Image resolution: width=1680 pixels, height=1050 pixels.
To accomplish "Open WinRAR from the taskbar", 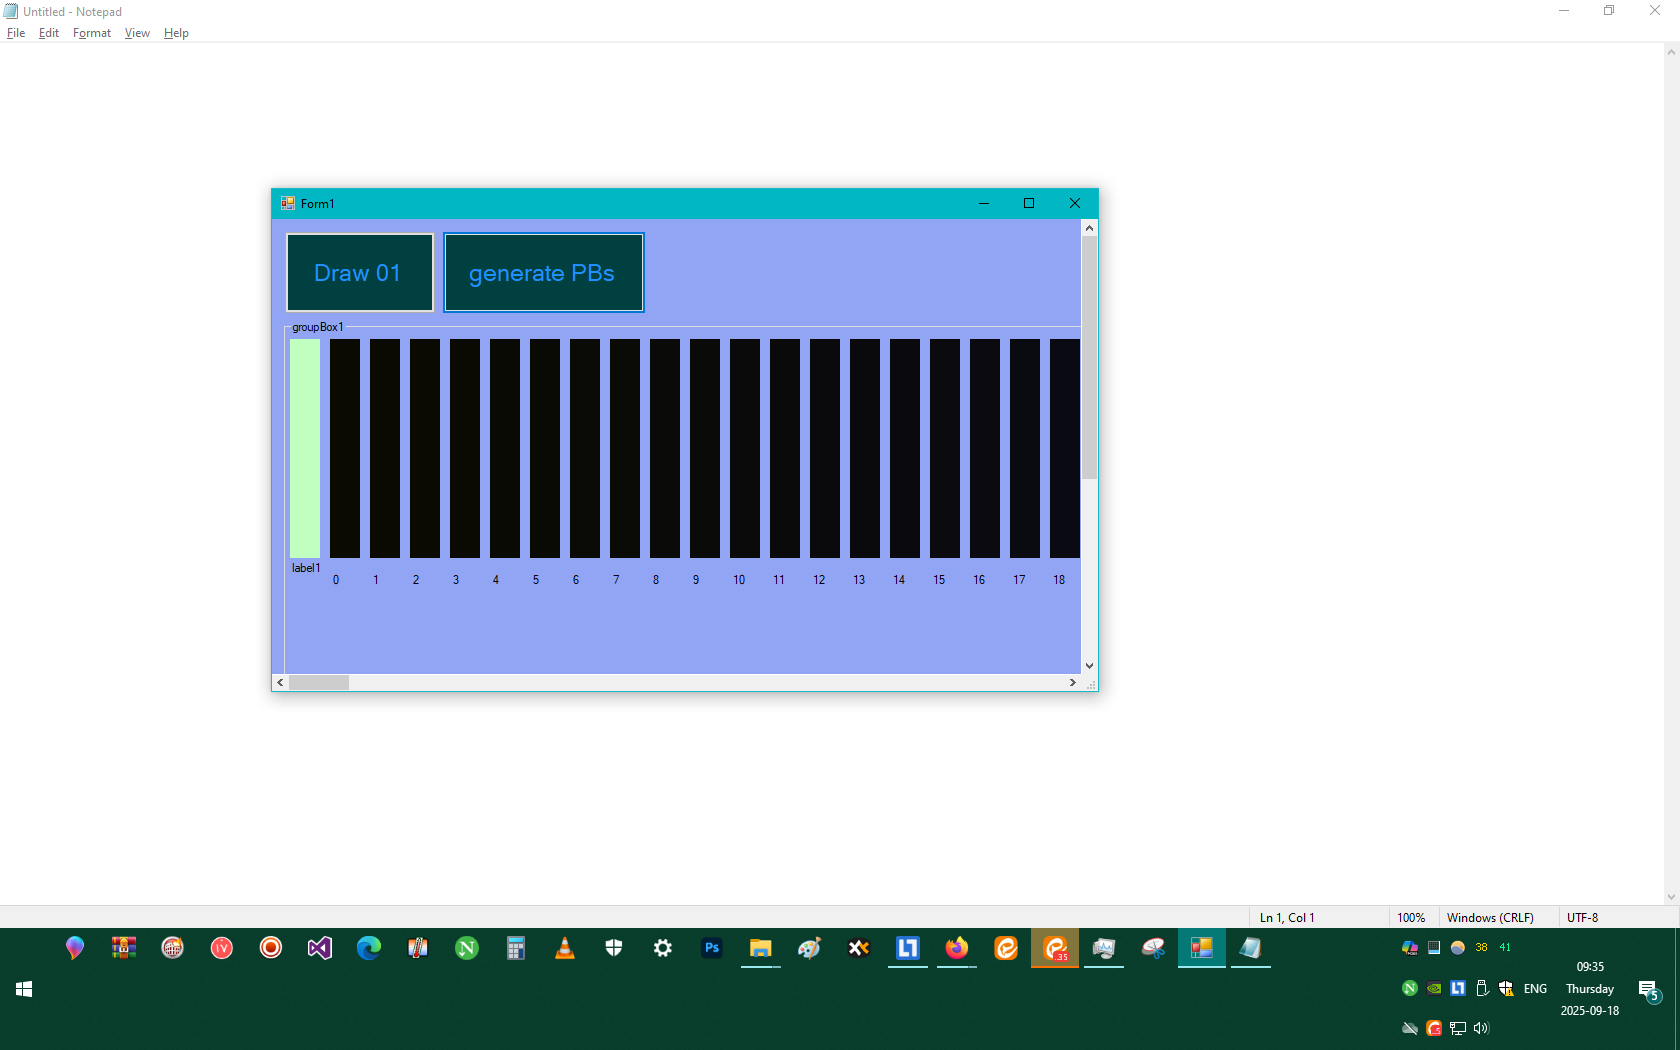I will tap(123, 948).
